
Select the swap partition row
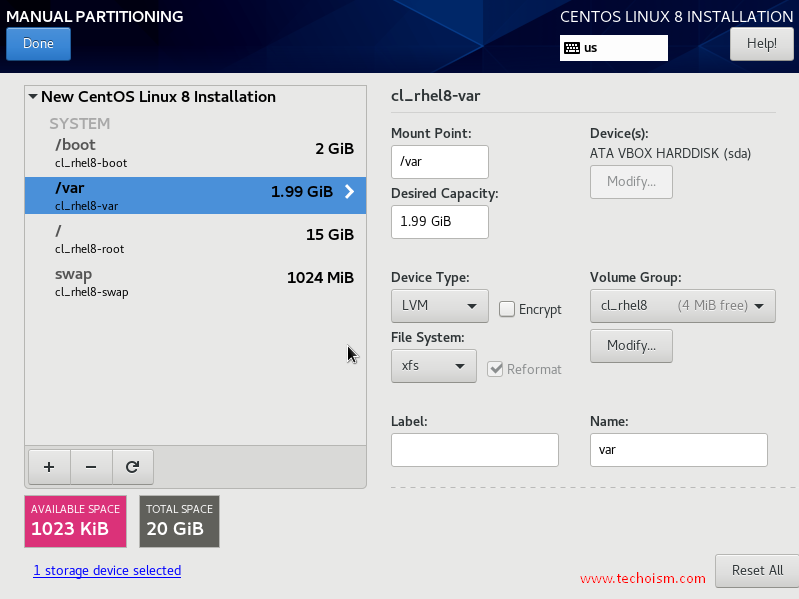point(195,282)
